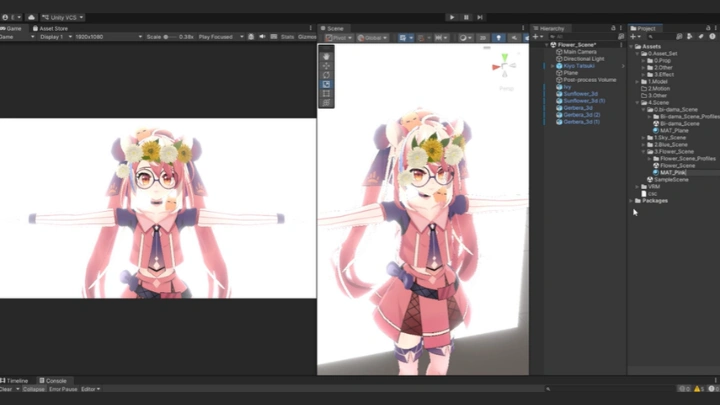Image resolution: width=720 pixels, height=405 pixels.
Task: Open the Unity VCS dropdown
Action: coord(62,17)
